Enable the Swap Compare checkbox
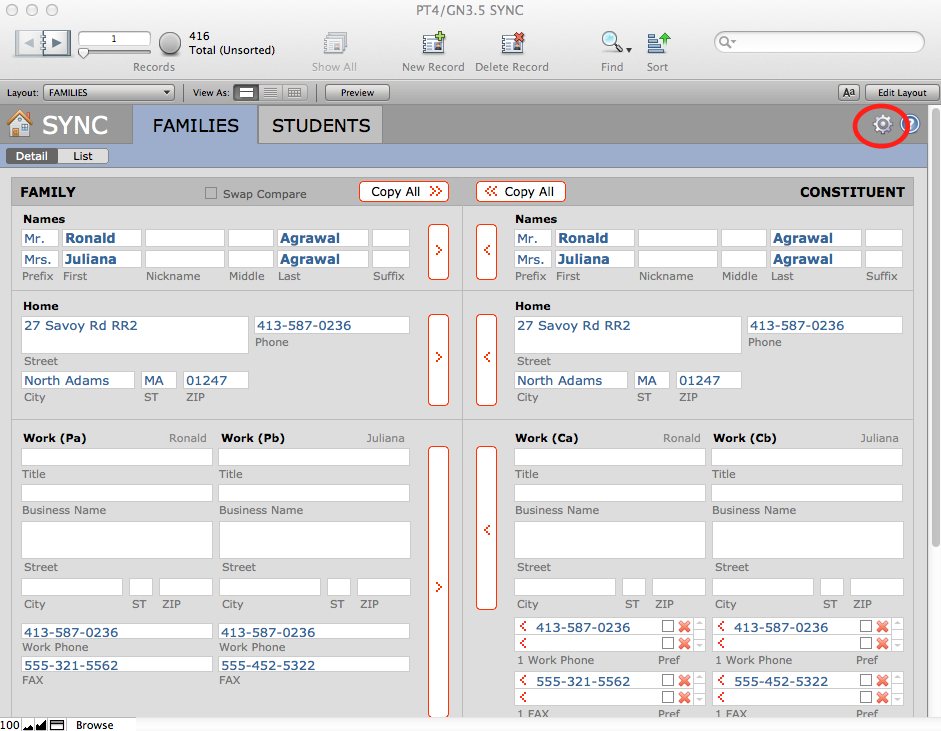941x731 pixels. [x=210, y=193]
